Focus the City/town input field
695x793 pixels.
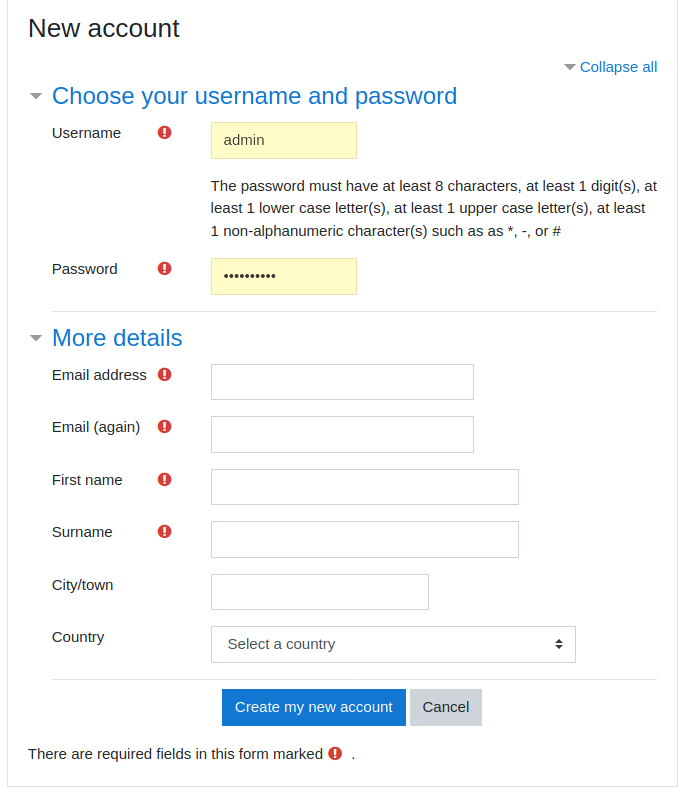click(319, 592)
